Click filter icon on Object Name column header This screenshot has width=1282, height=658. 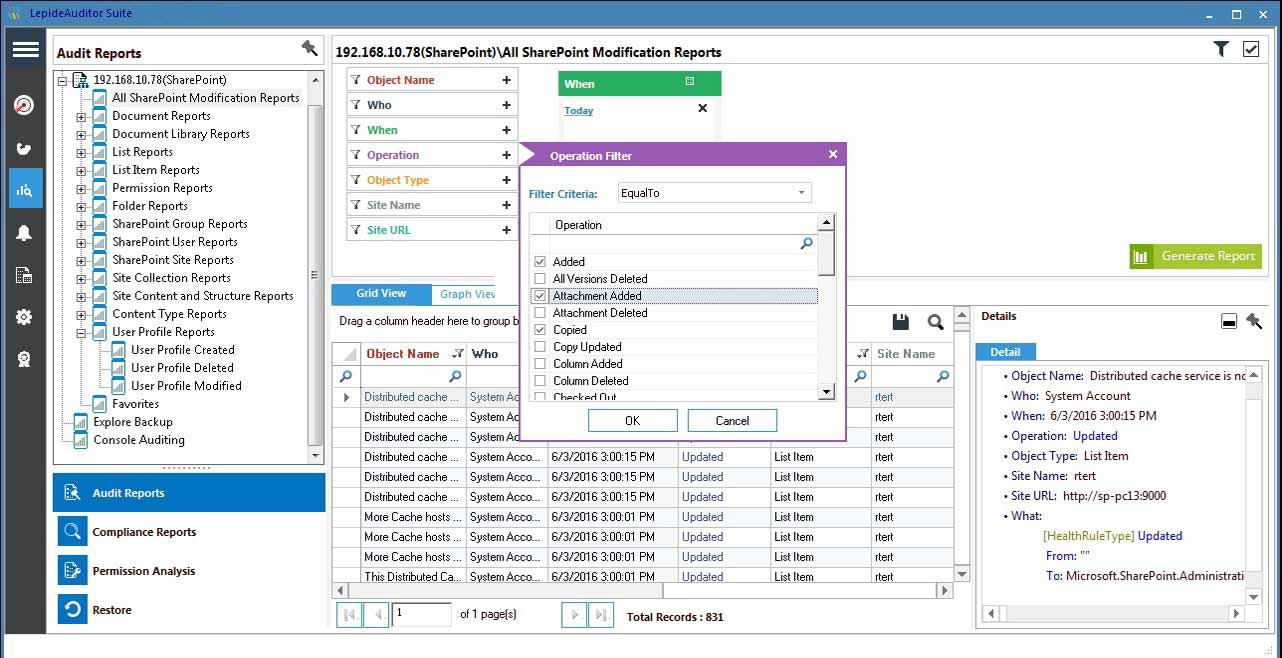(458, 353)
